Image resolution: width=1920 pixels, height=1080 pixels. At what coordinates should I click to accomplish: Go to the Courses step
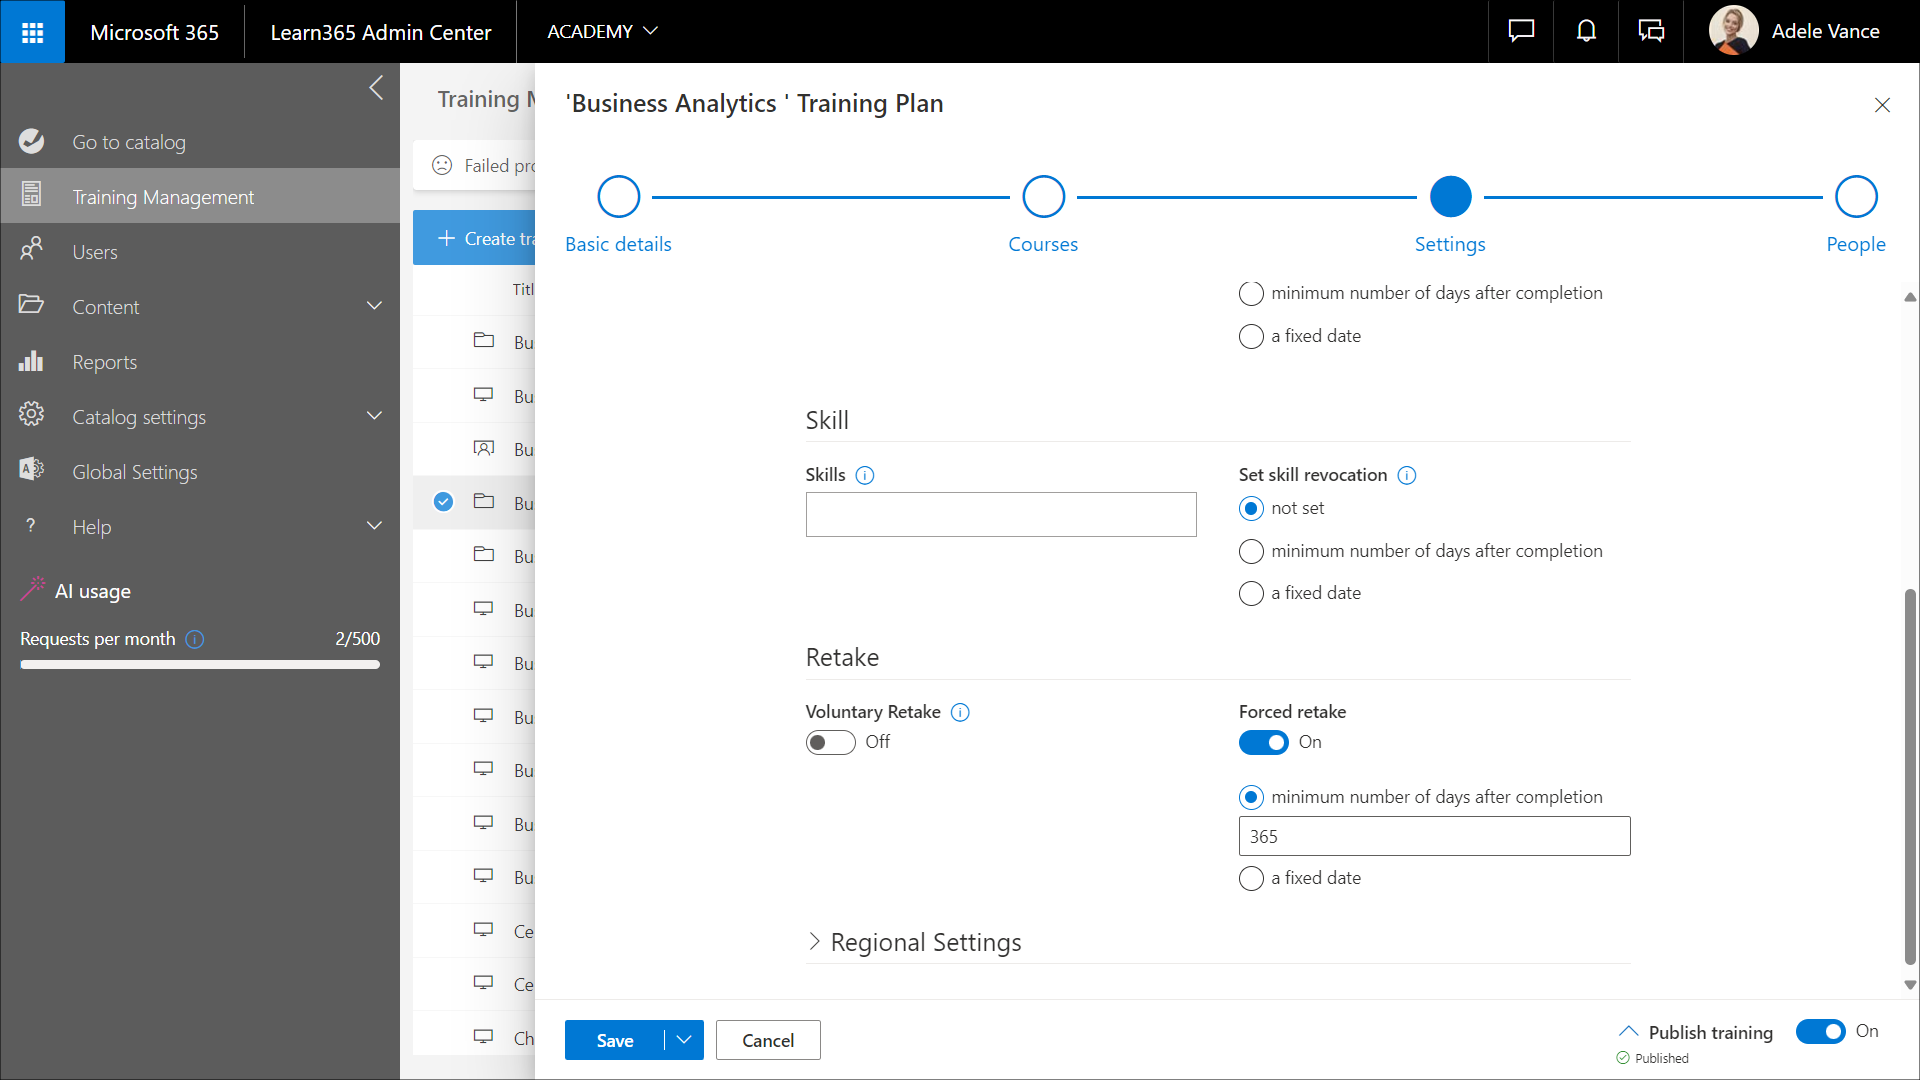(1043, 197)
